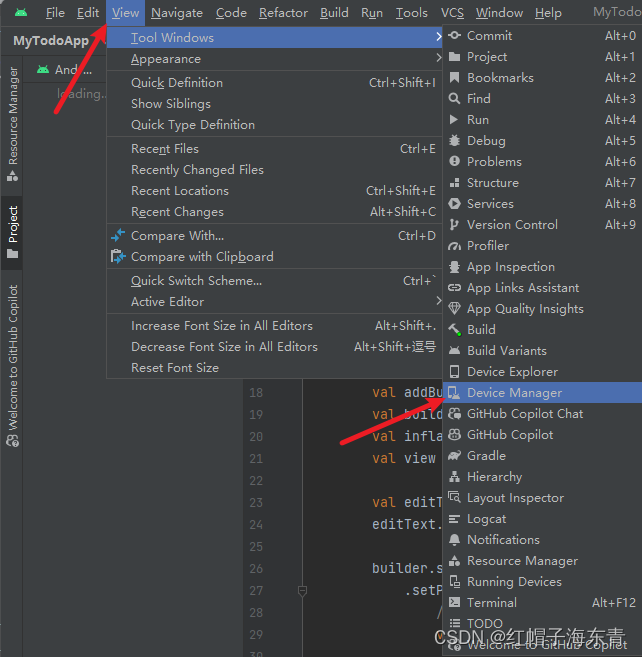Open the Refactor menu
This screenshot has height=657, width=642.
click(283, 13)
